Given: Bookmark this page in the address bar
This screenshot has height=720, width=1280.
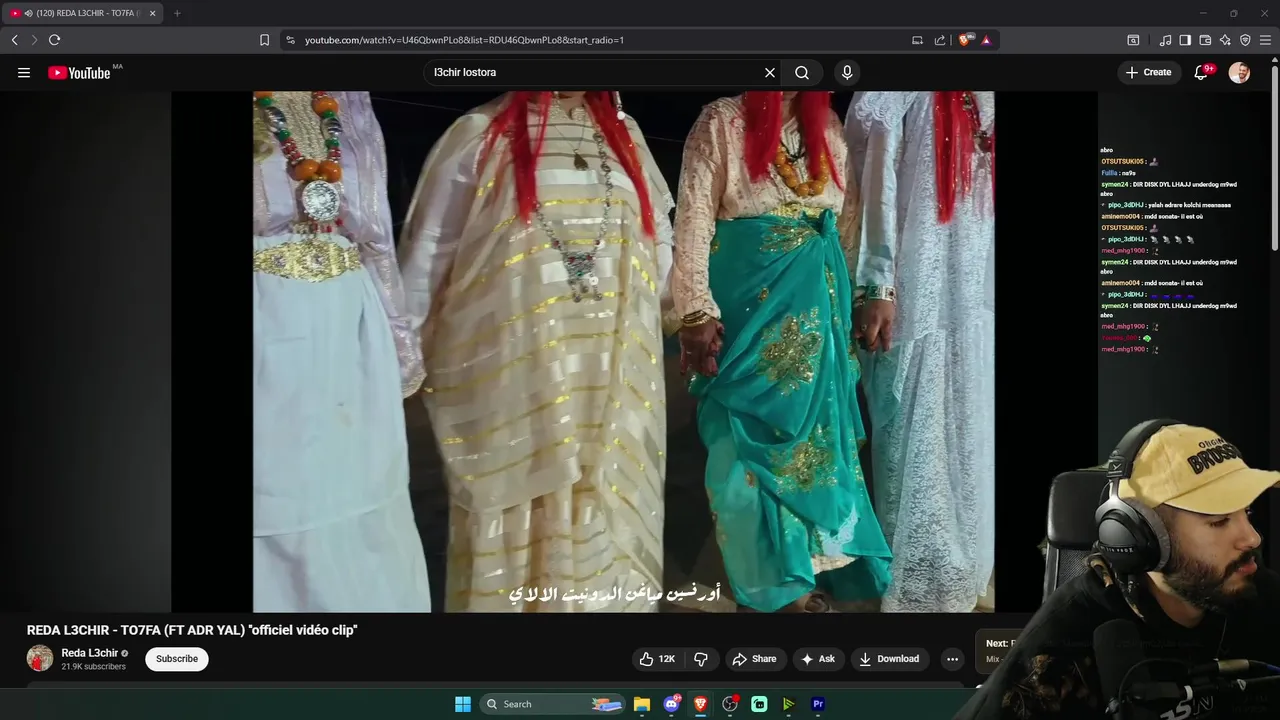Looking at the screenshot, I should [264, 40].
